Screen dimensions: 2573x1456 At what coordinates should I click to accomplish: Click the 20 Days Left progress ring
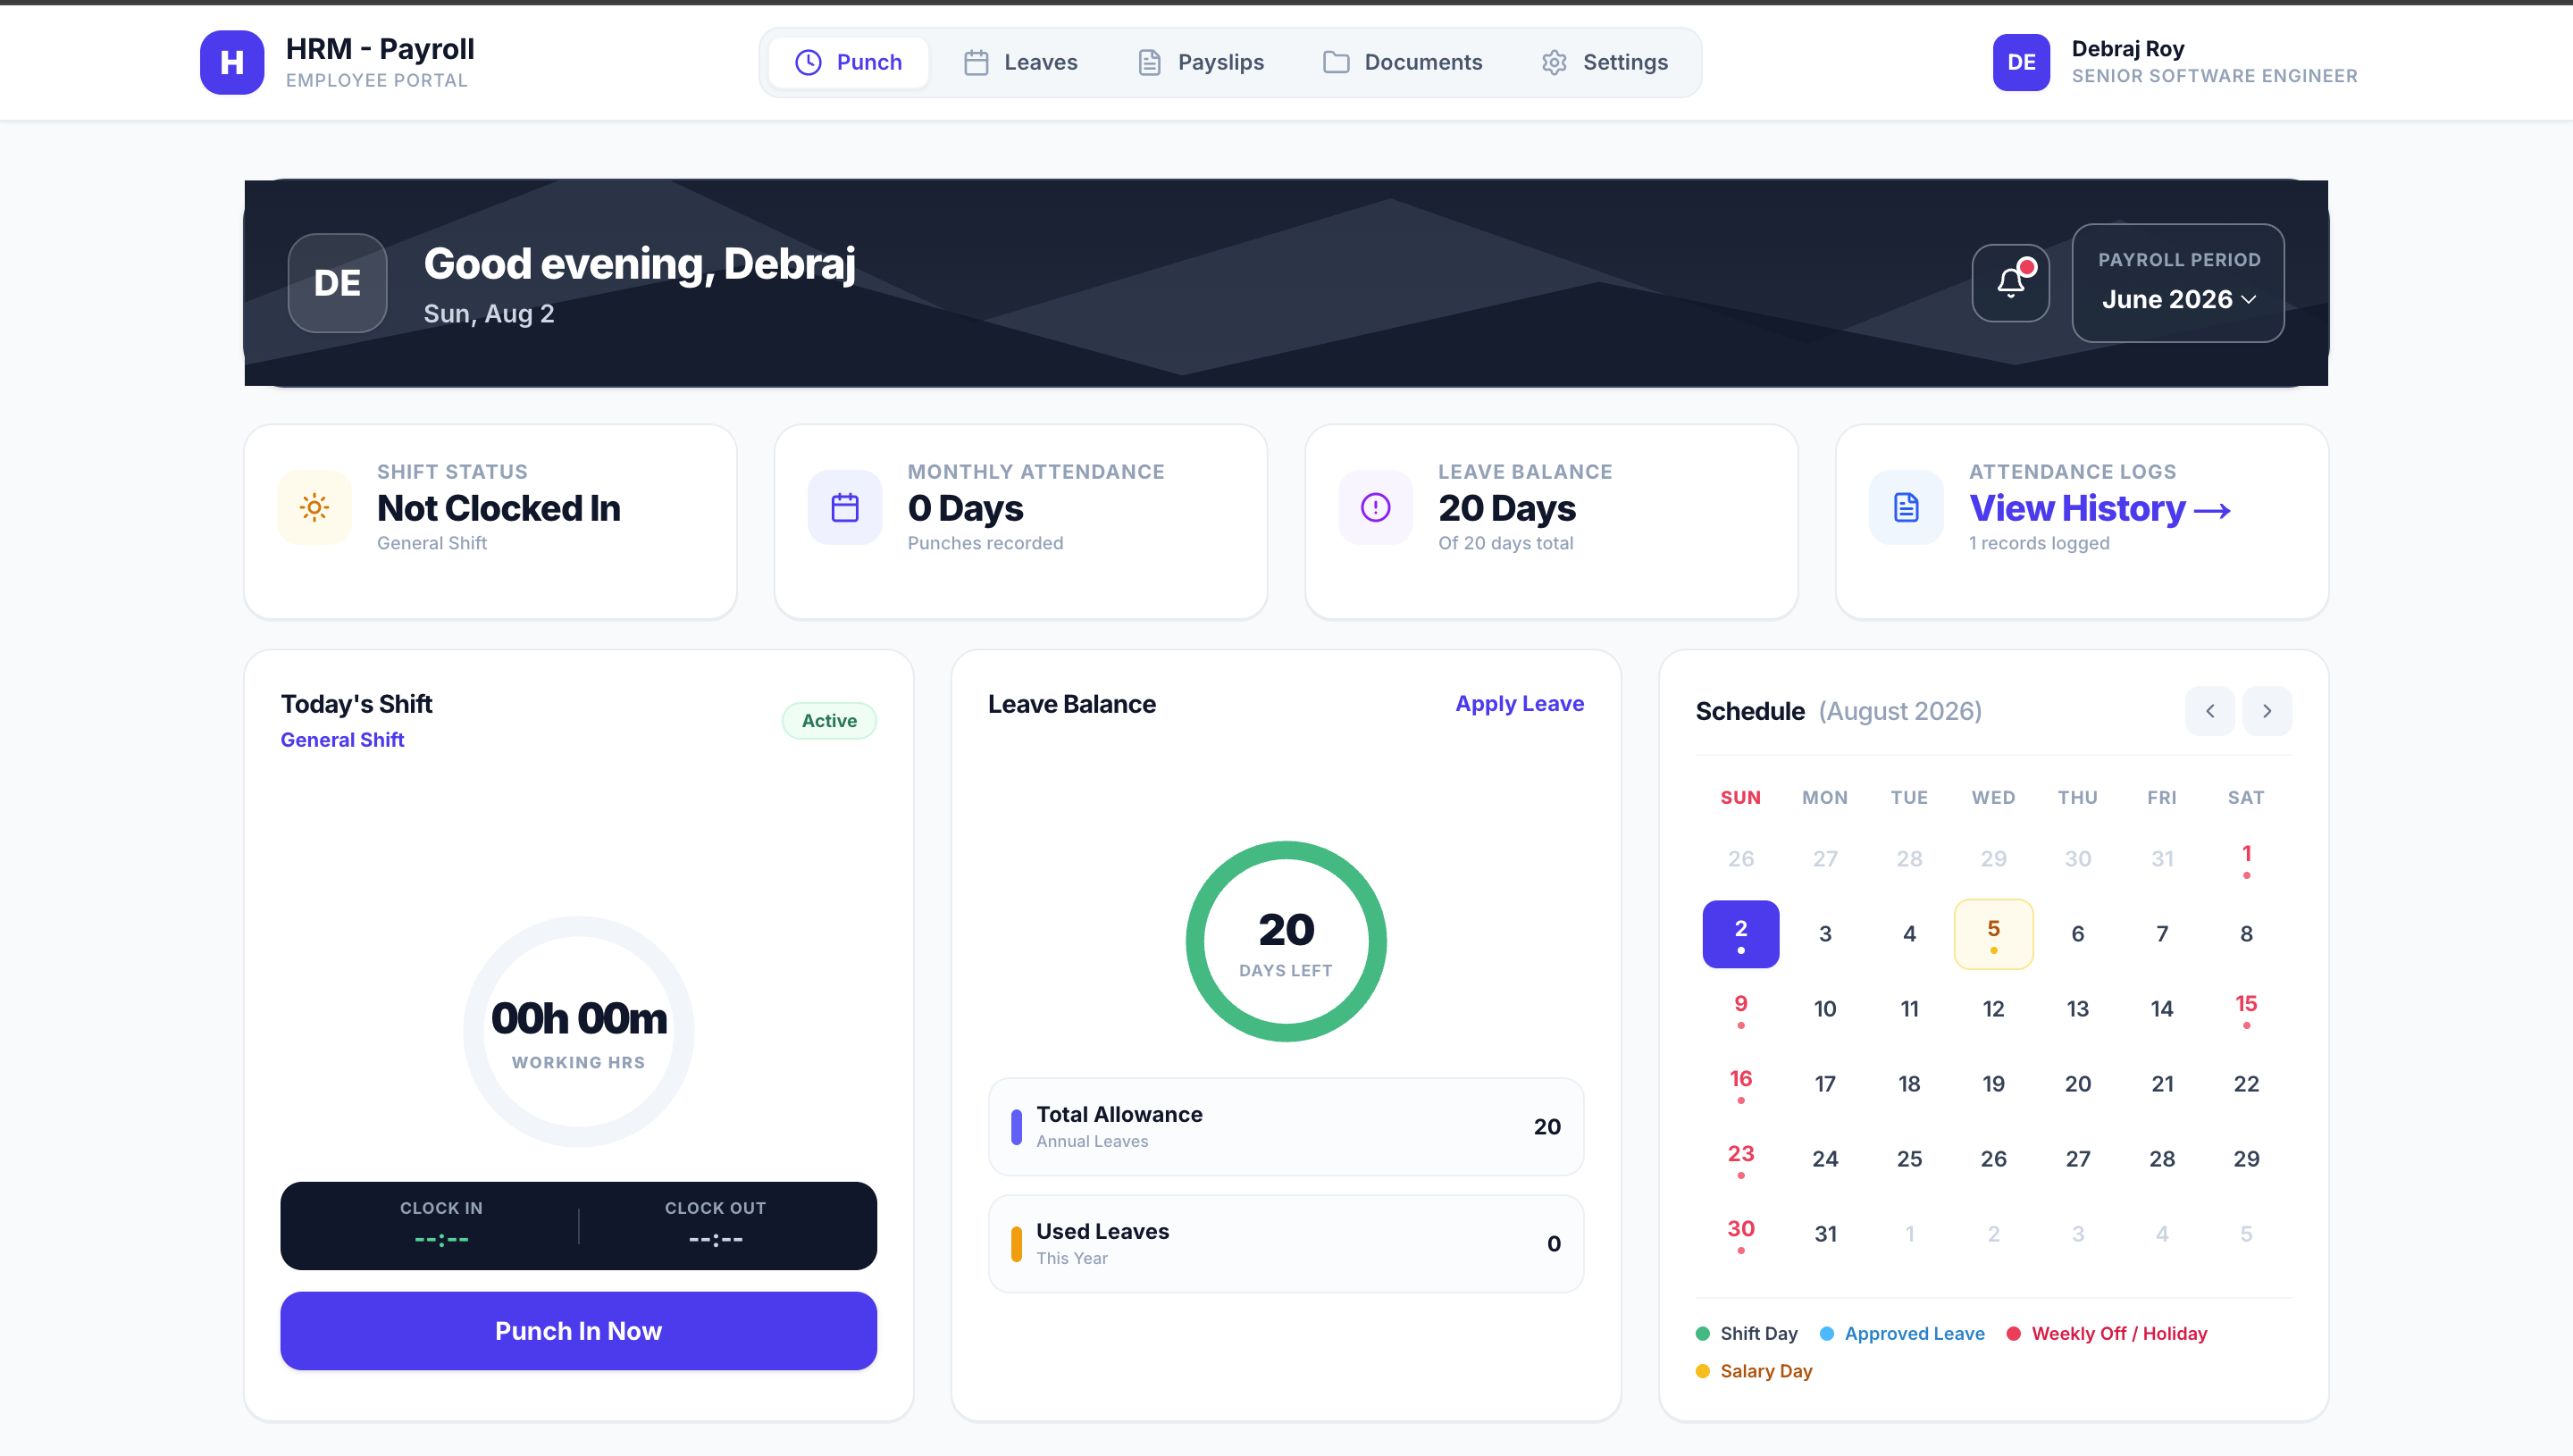click(1286, 941)
